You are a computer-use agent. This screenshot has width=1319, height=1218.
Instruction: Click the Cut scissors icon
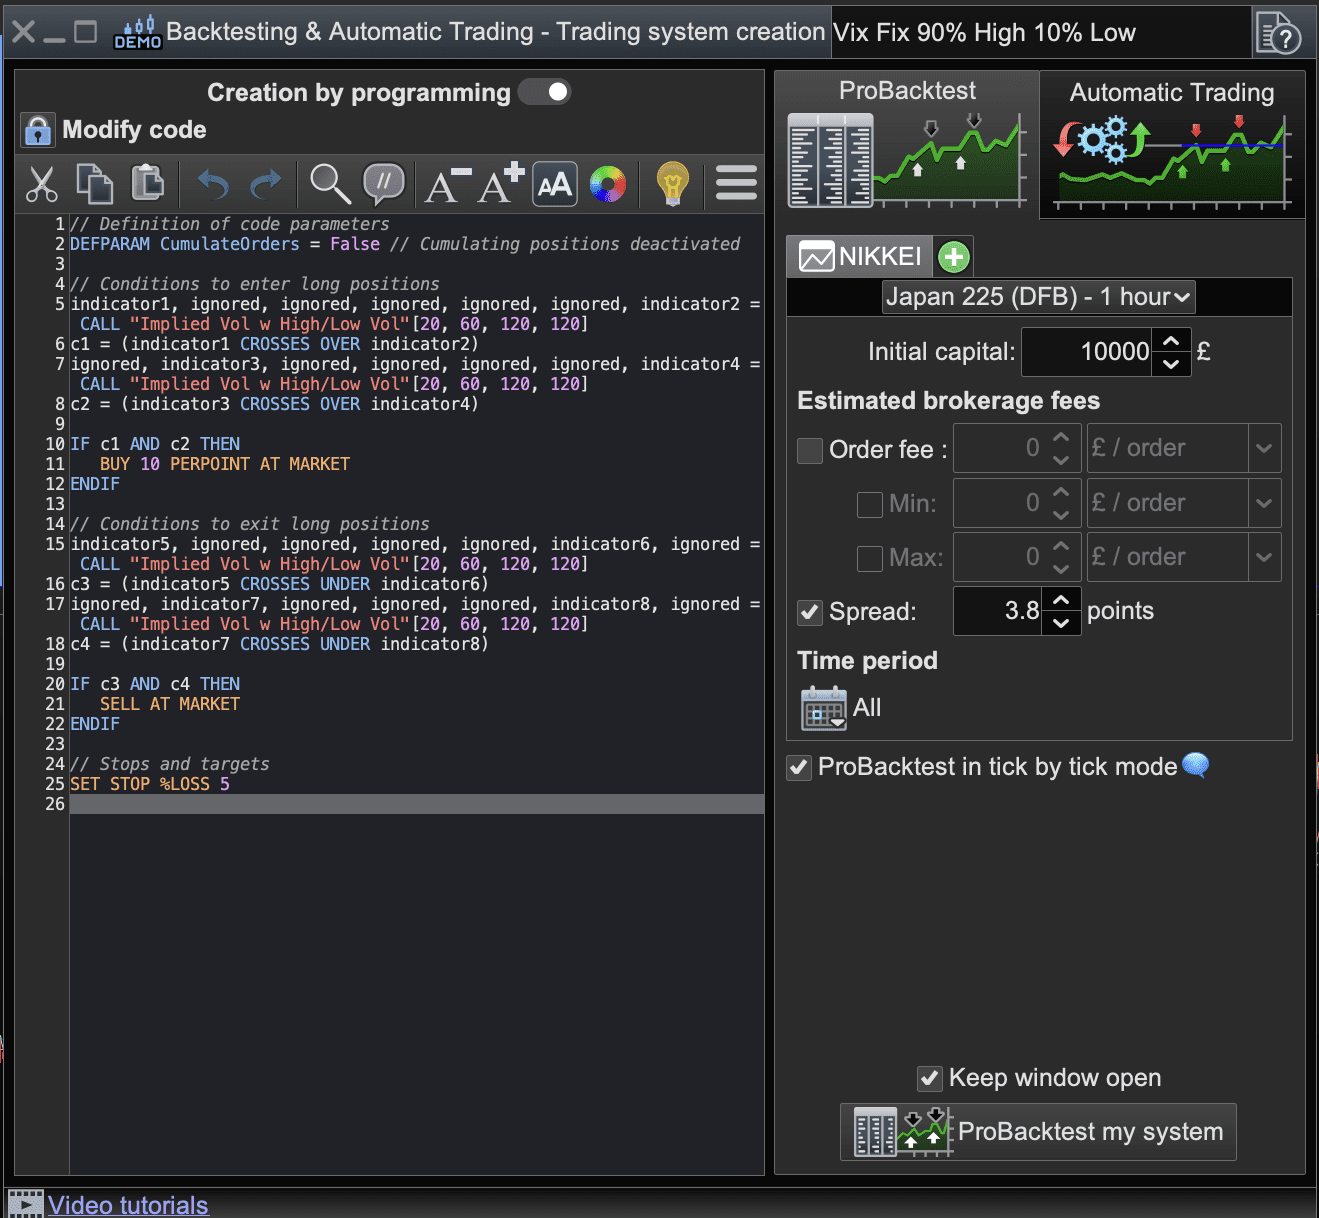(x=42, y=184)
